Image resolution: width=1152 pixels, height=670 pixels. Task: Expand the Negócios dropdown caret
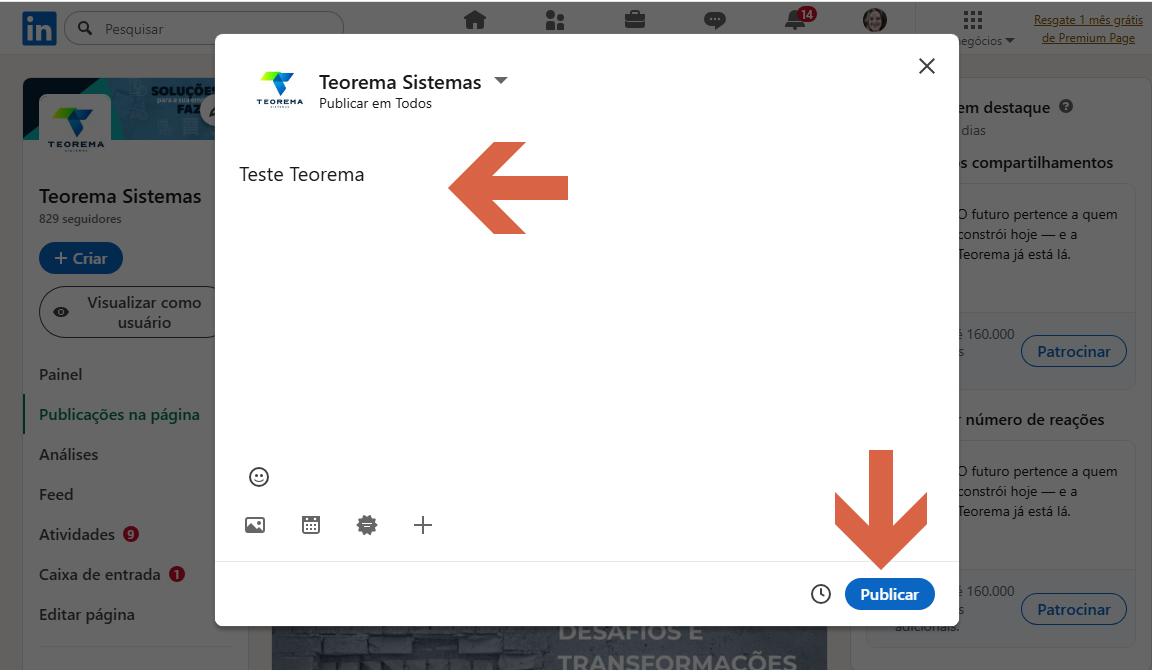[x=1009, y=41]
